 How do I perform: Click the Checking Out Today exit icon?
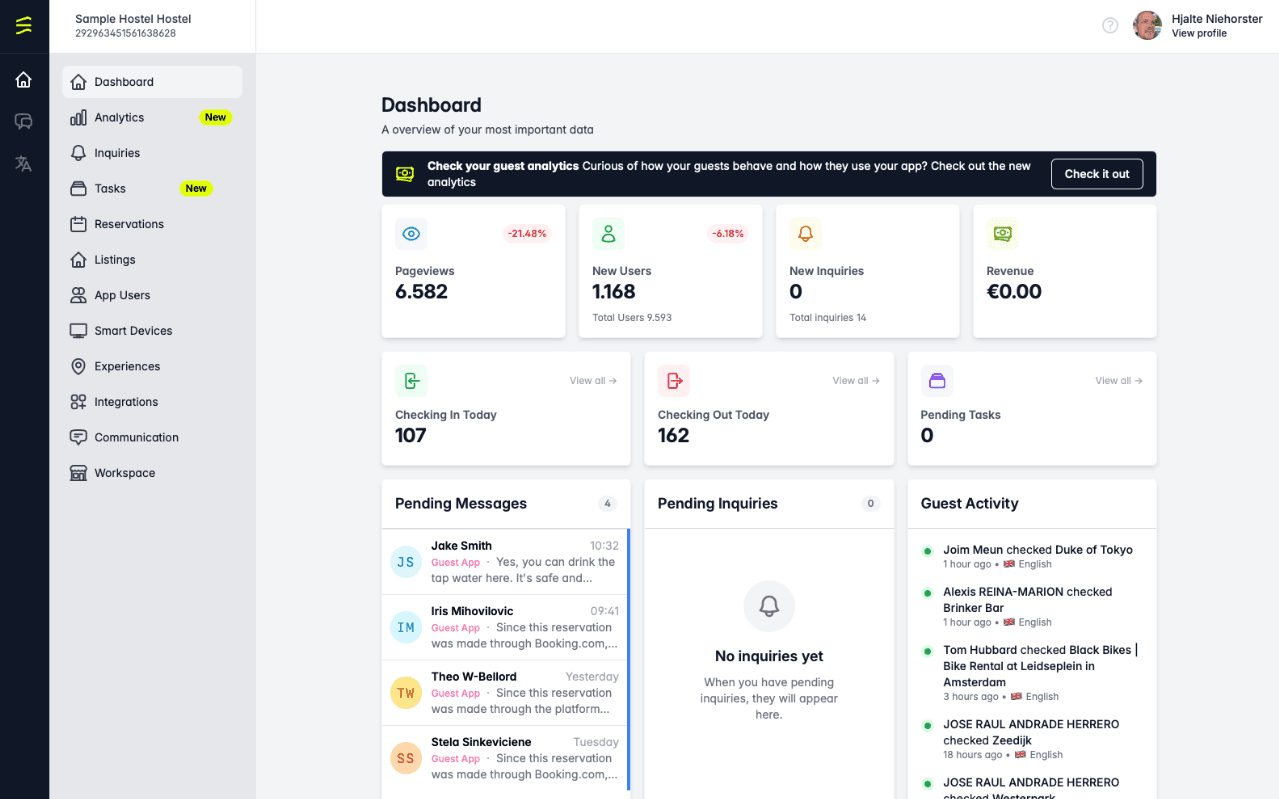click(674, 381)
